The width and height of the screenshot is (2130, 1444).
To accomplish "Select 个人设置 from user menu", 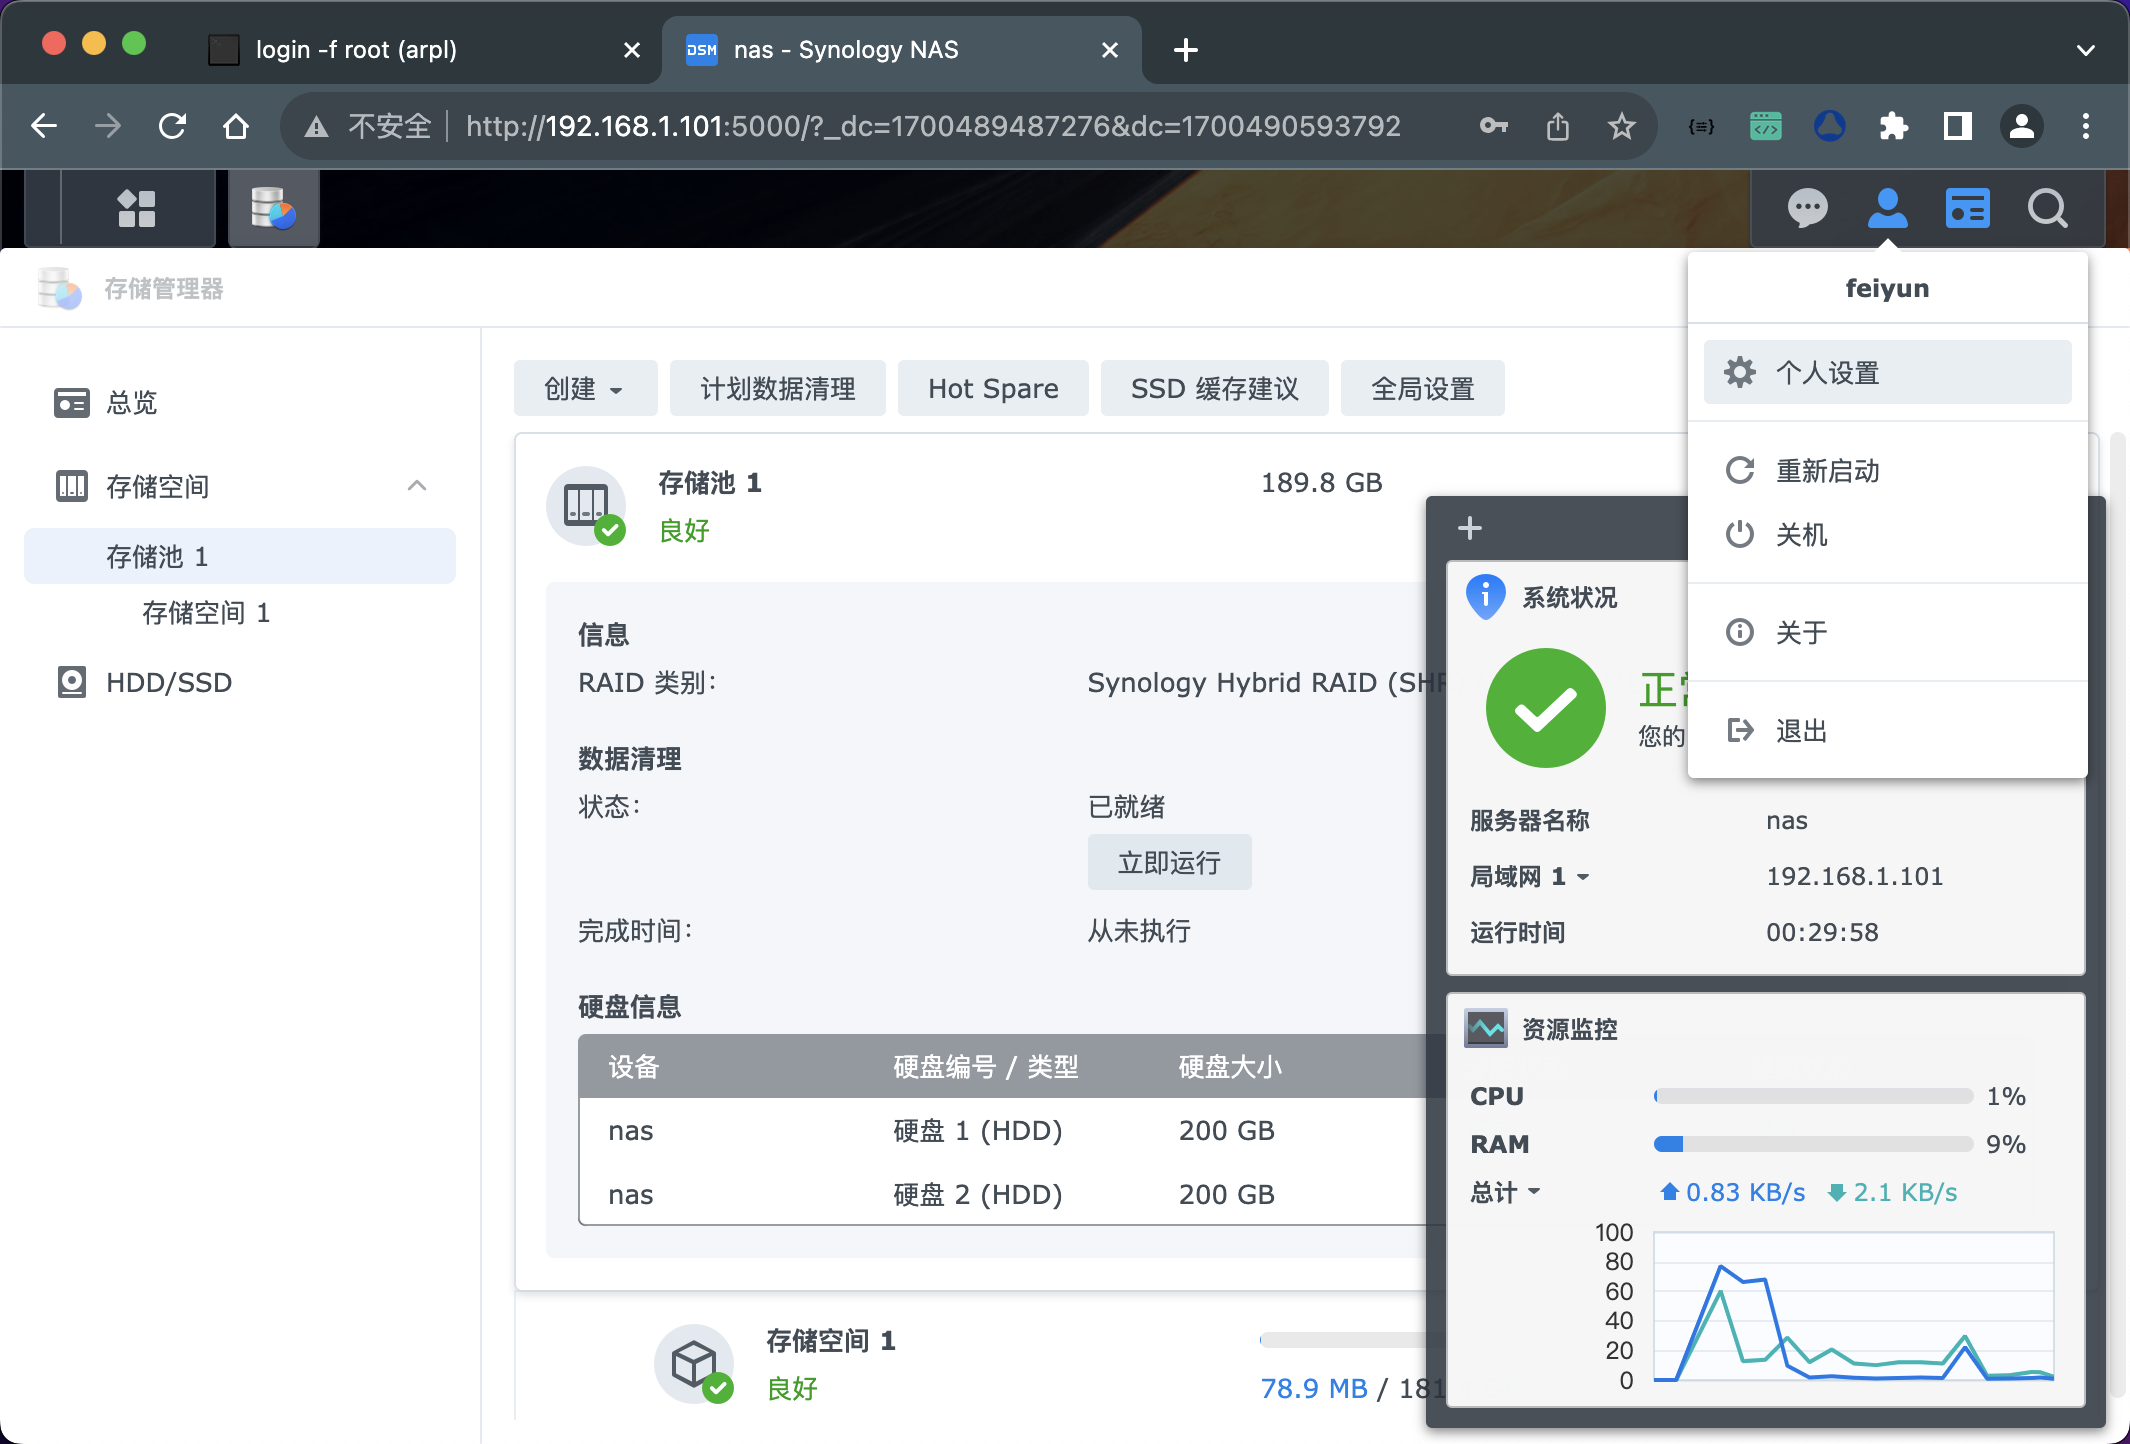I will (x=1887, y=372).
